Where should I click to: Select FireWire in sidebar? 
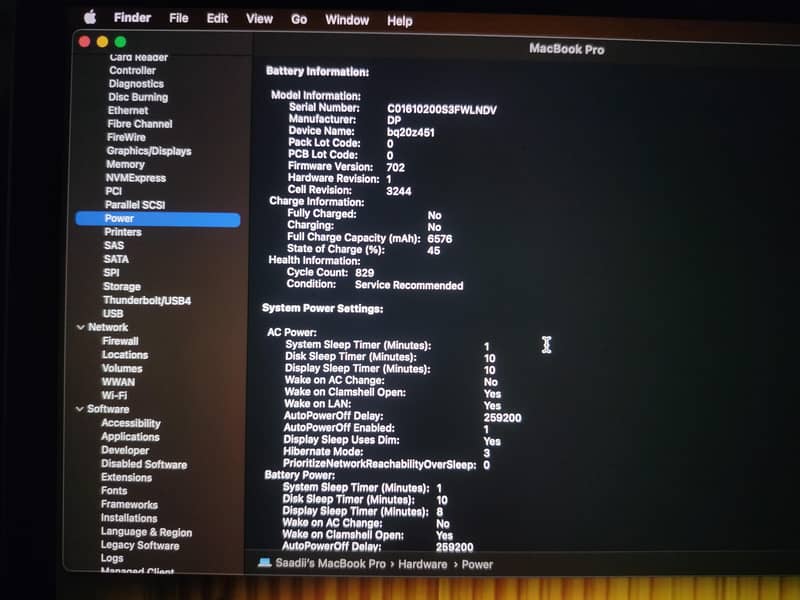[126, 137]
